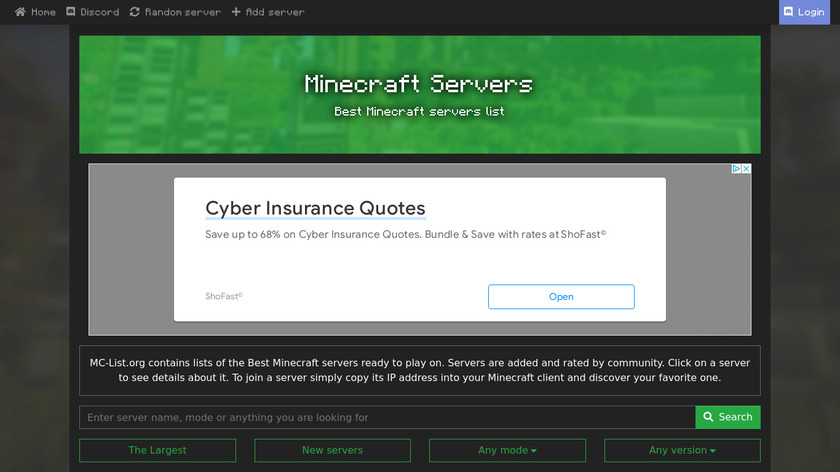The image size is (840, 472).
Task: Click 'Best Minecraft servers list' subtitle
Action: (x=419, y=111)
